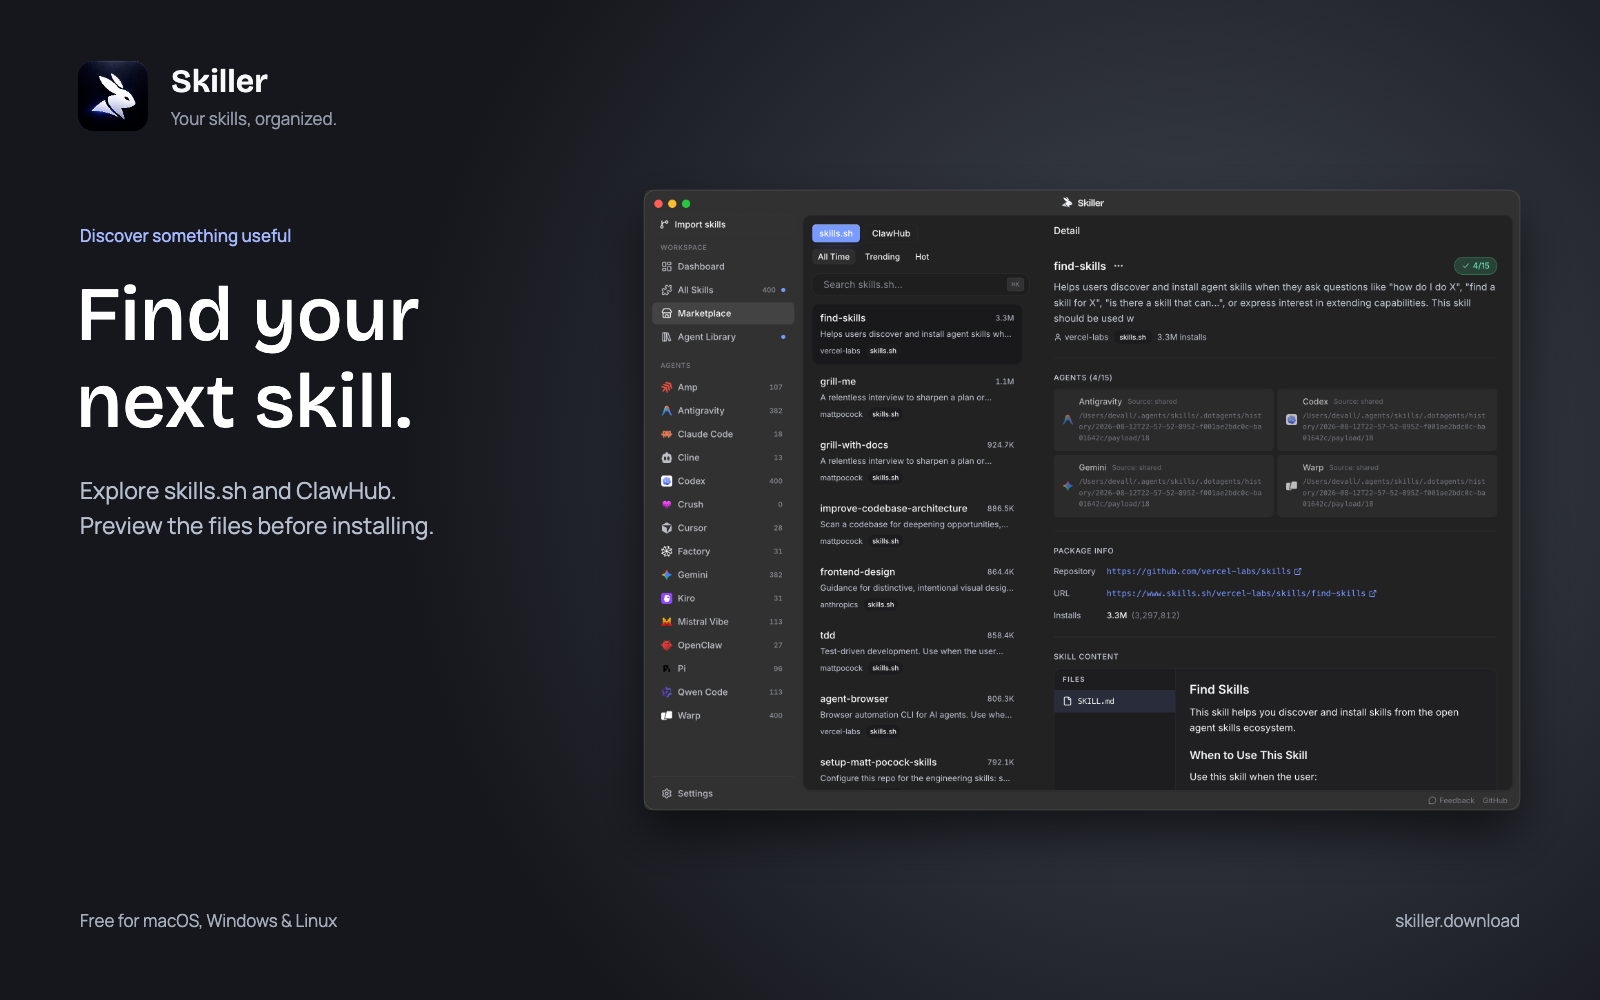This screenshot has height=1000, width=1600.
Task: Click the Import skills branch icon
Action: tap(665, 225)
